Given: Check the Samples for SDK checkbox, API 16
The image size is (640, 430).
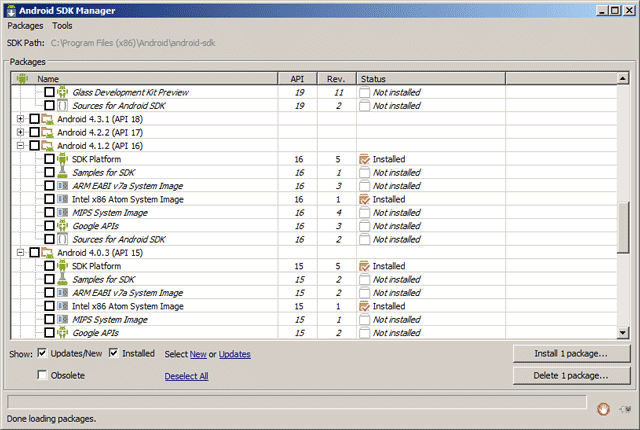Looking at the screenshot, I should coord(49,173).
